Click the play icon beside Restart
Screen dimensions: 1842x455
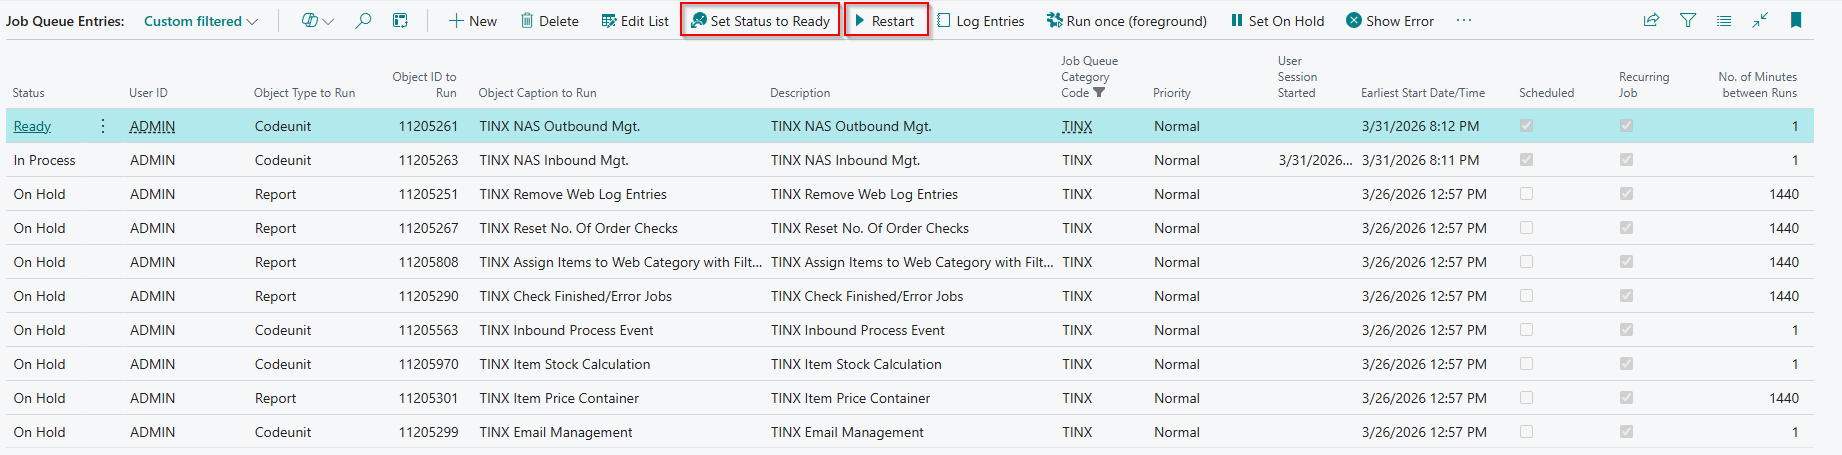[859, 20]
